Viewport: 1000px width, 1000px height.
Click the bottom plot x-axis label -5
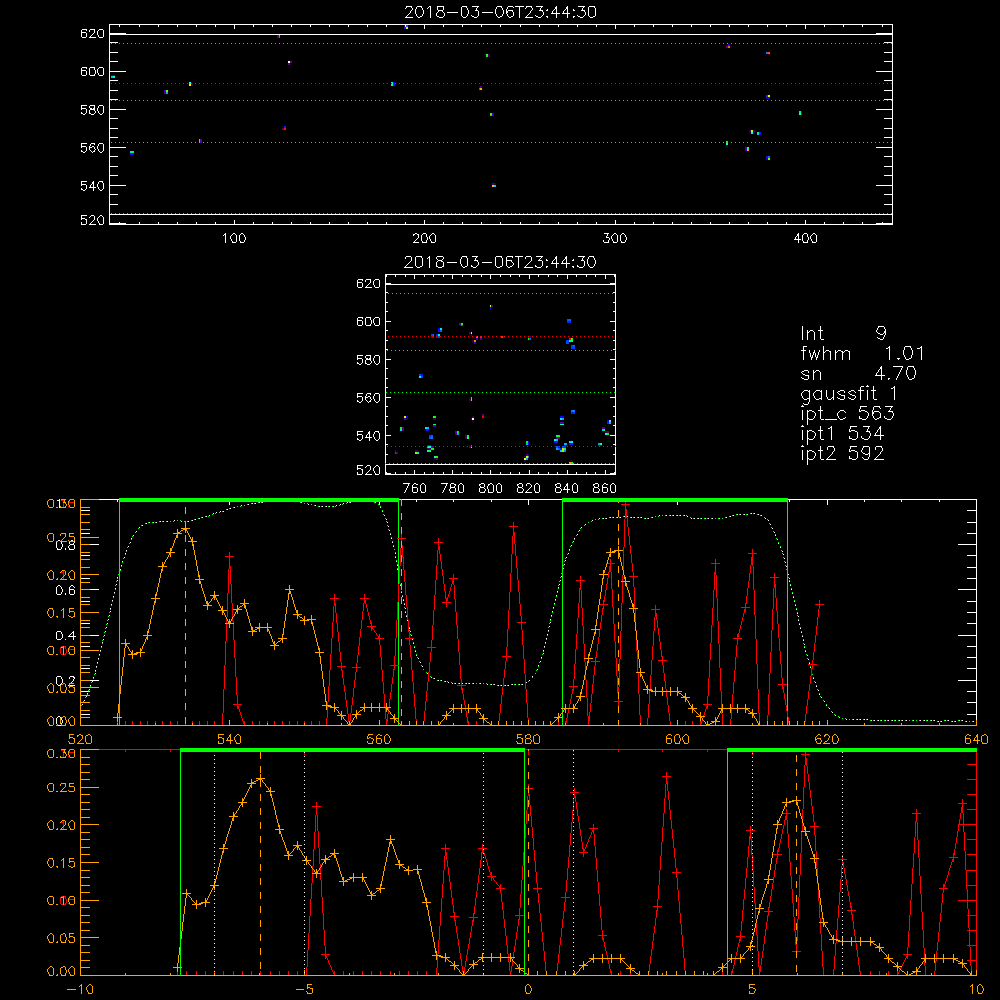[305, 989]
